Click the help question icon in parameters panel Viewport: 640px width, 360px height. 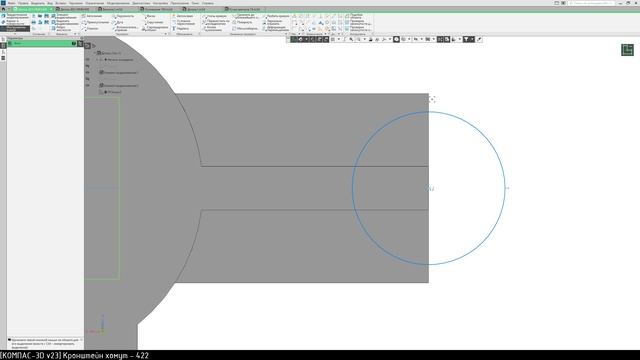pos(74,43)
